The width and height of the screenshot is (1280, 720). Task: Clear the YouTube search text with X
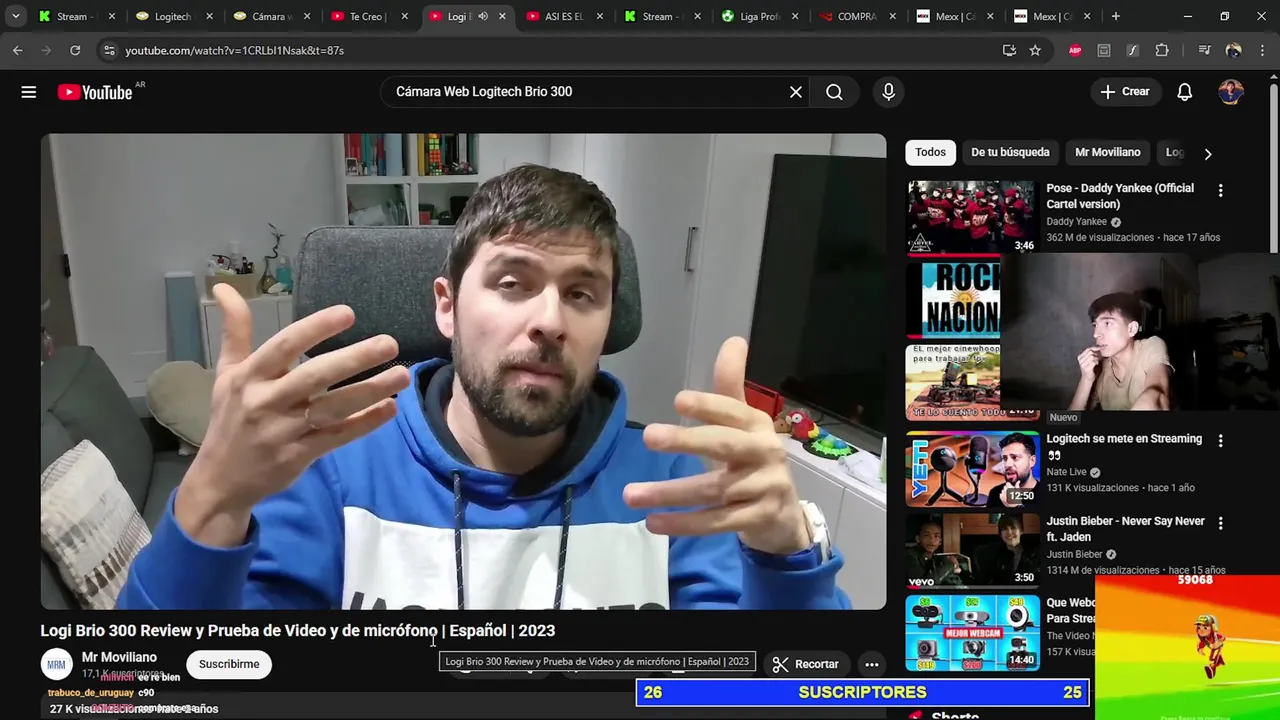pos(796,92)
